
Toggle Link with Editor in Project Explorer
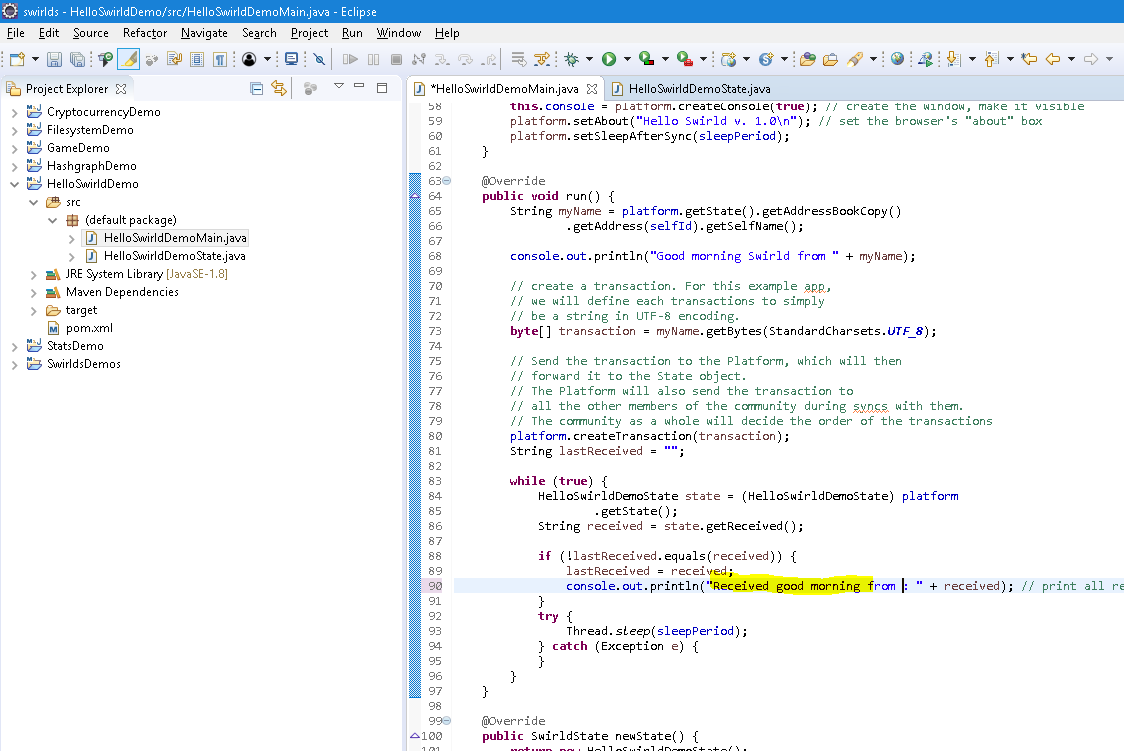click(279, 88)
